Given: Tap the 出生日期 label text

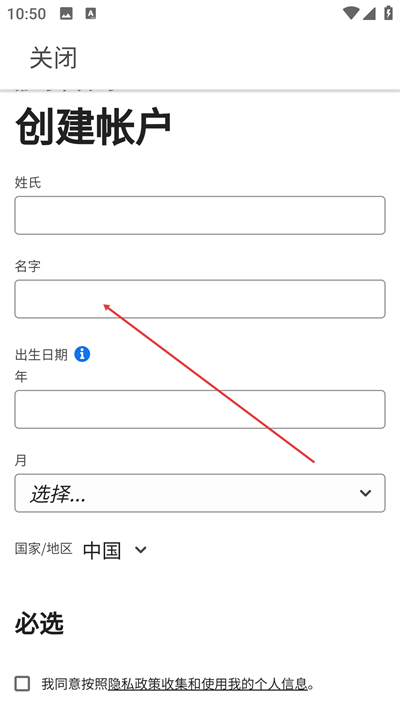Looking at the screenshot, I should 41,355.
